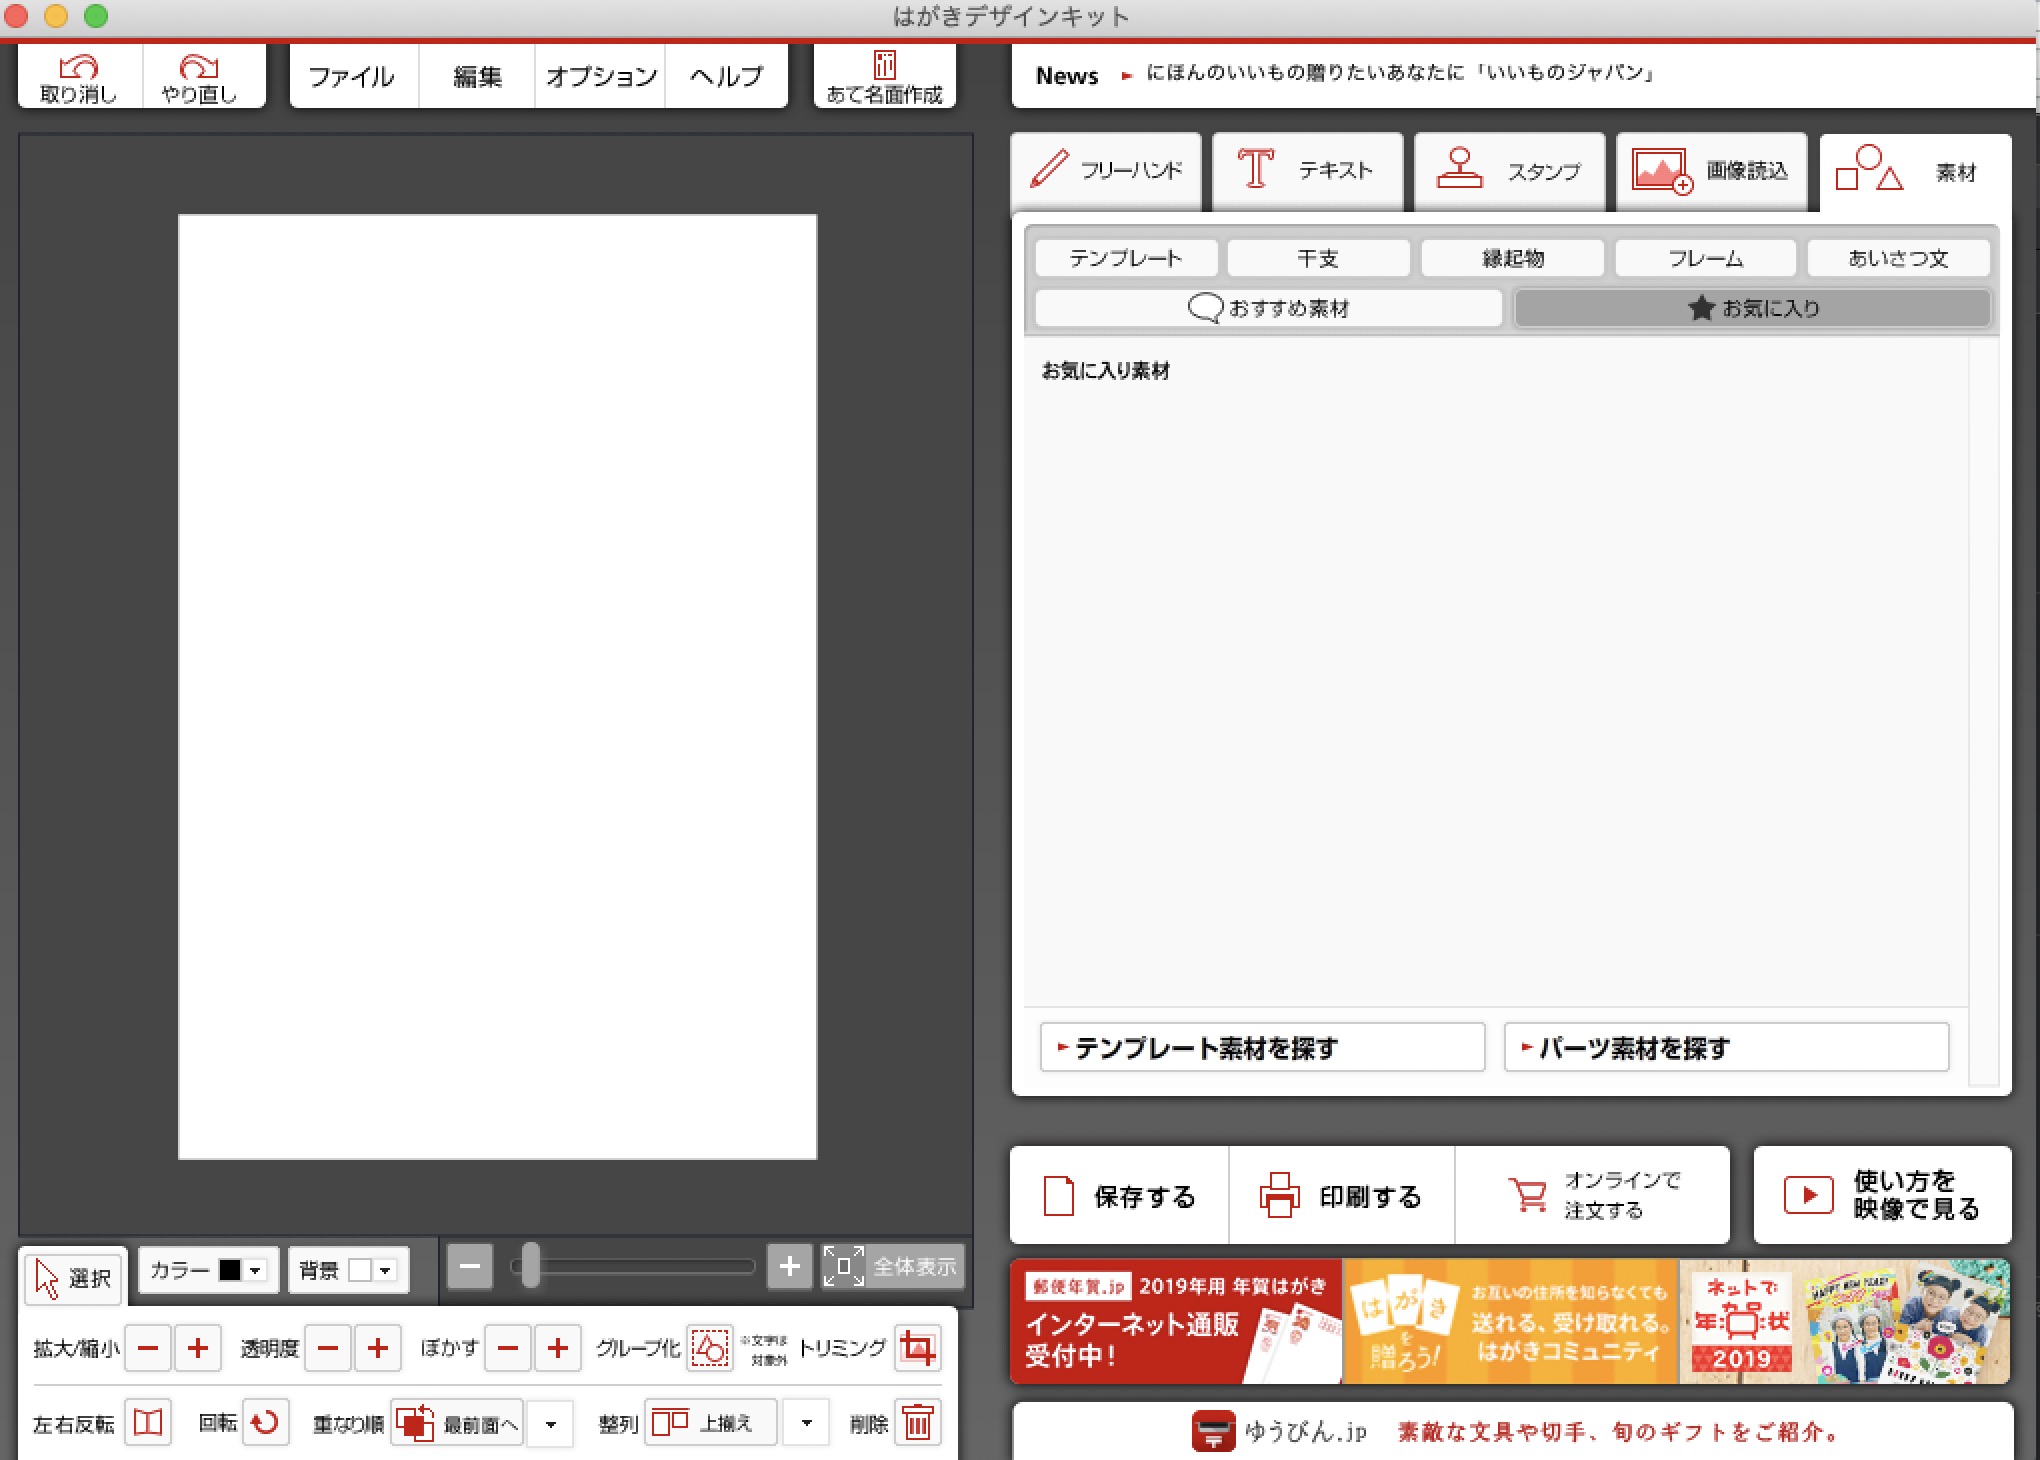Screen dimensions: 2040x1460
Task: Click the grouping (グループ化) icon
Action: pos(710,1348)
